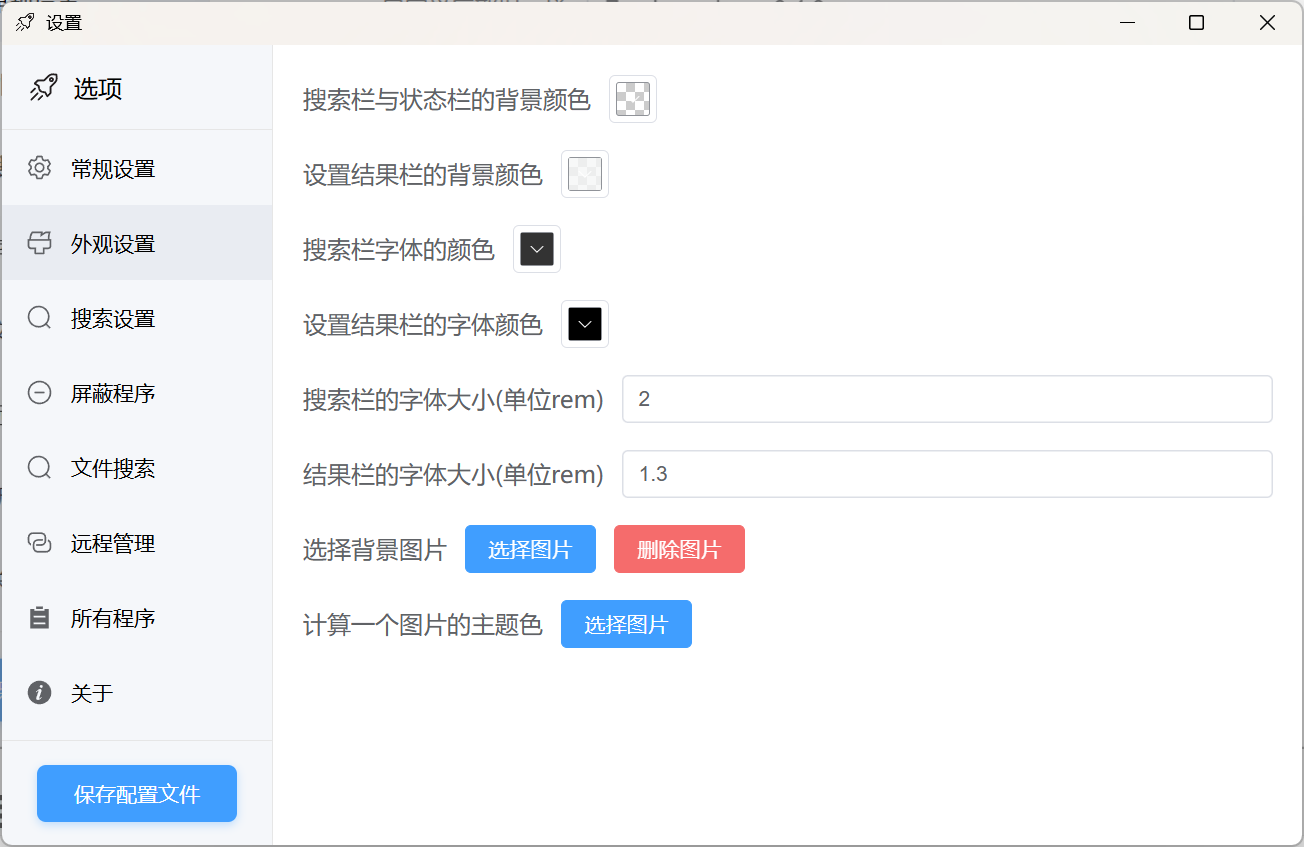This screenshot has width=1304, height=847.
Task: Click the info icon beside 关于
Action: coord(39,692)
